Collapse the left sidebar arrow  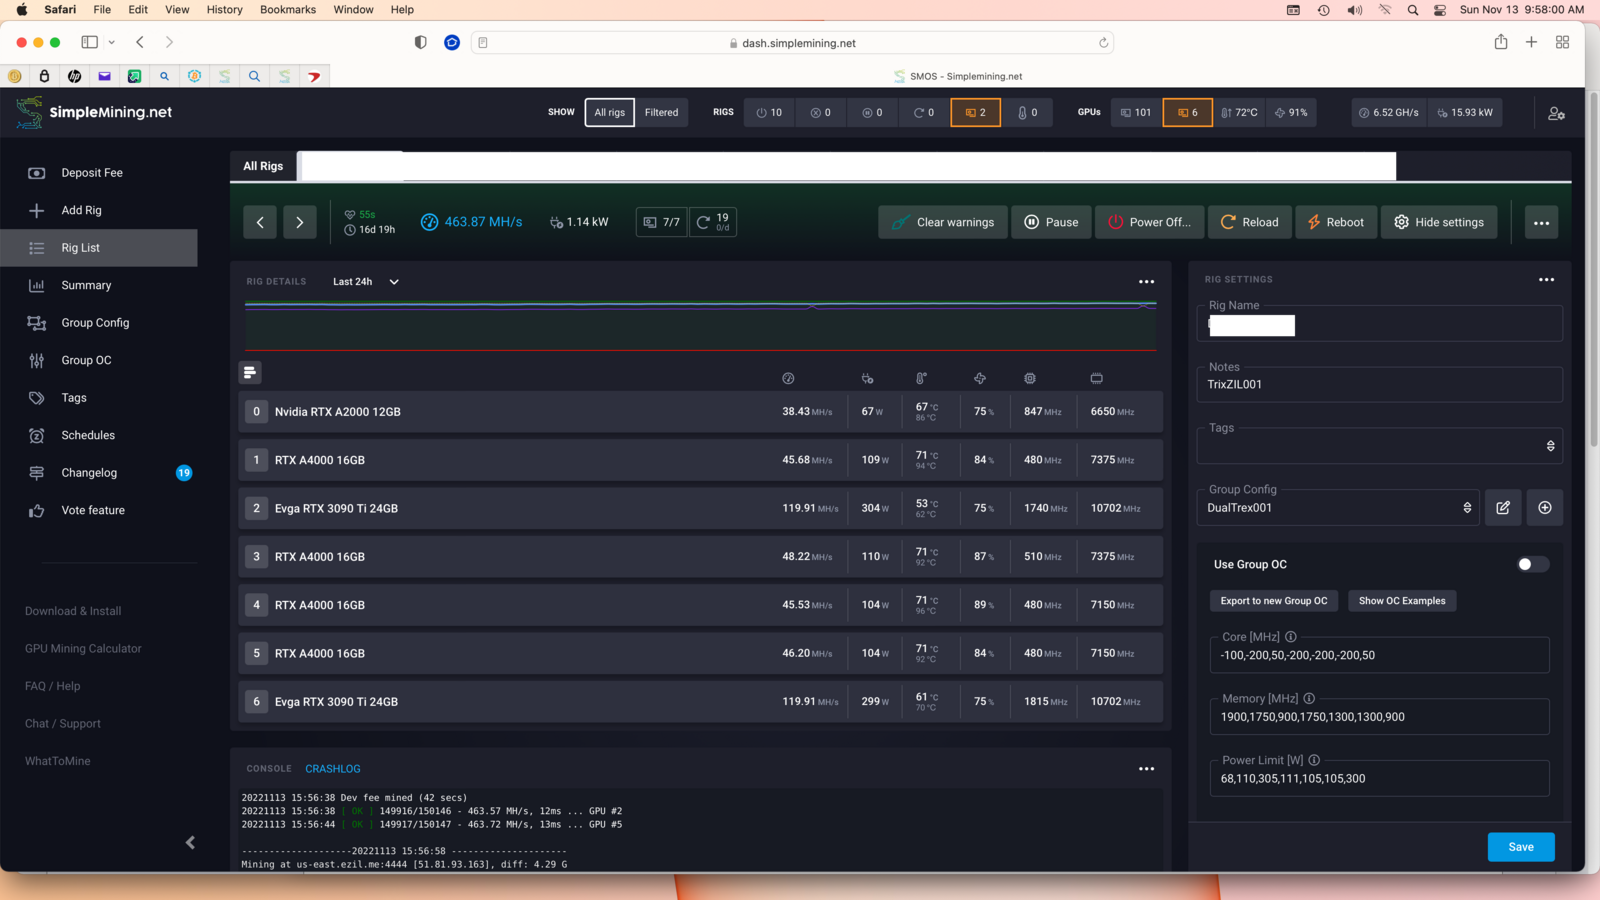click(190, 843)
